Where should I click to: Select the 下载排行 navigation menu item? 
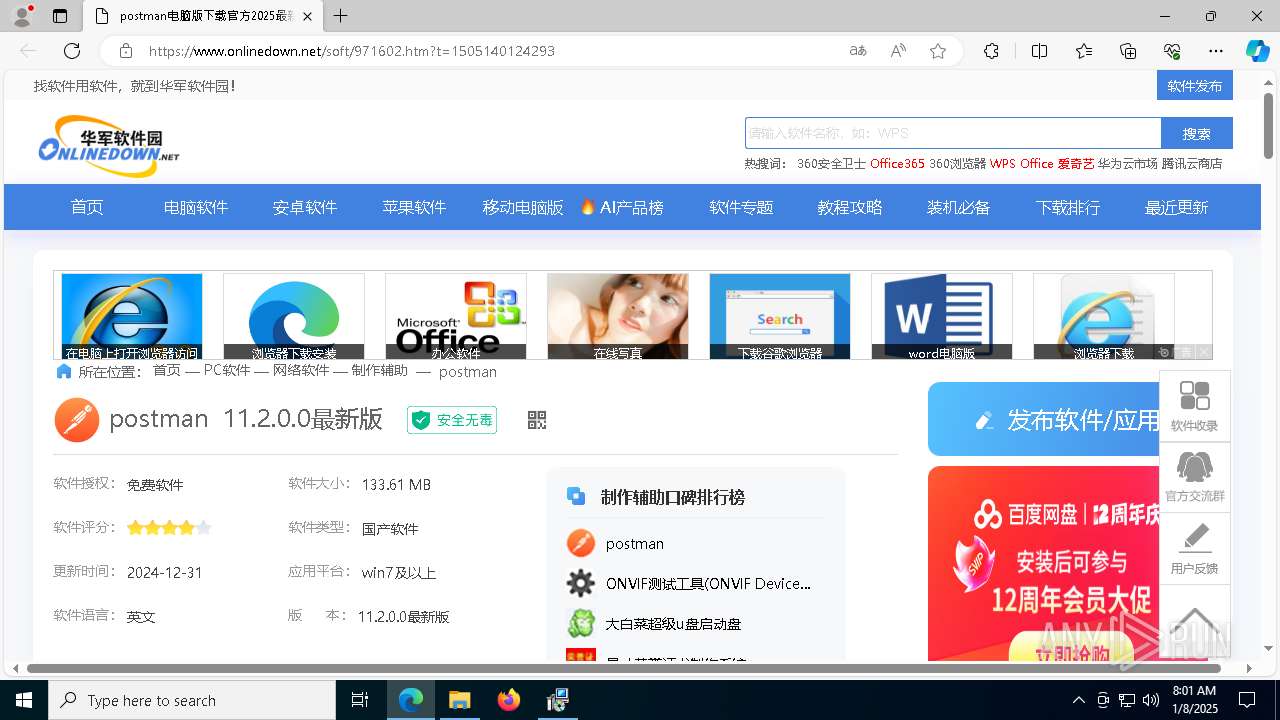click(1068, 207)
